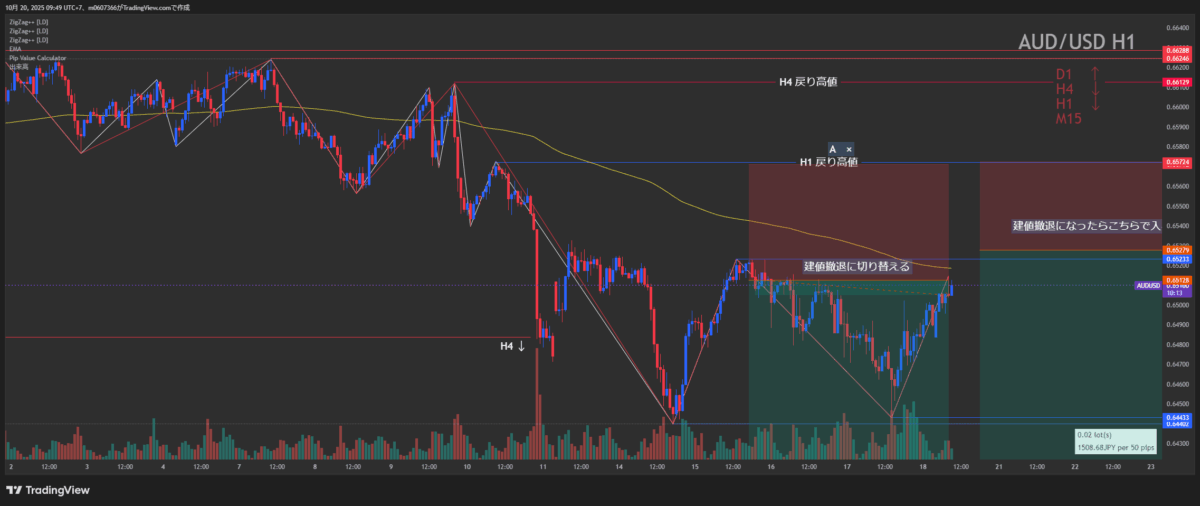The height and width of the screenshot is (506, 1200).
Task: Click the down arrow beside H4
Action: tap(1095, 89)
